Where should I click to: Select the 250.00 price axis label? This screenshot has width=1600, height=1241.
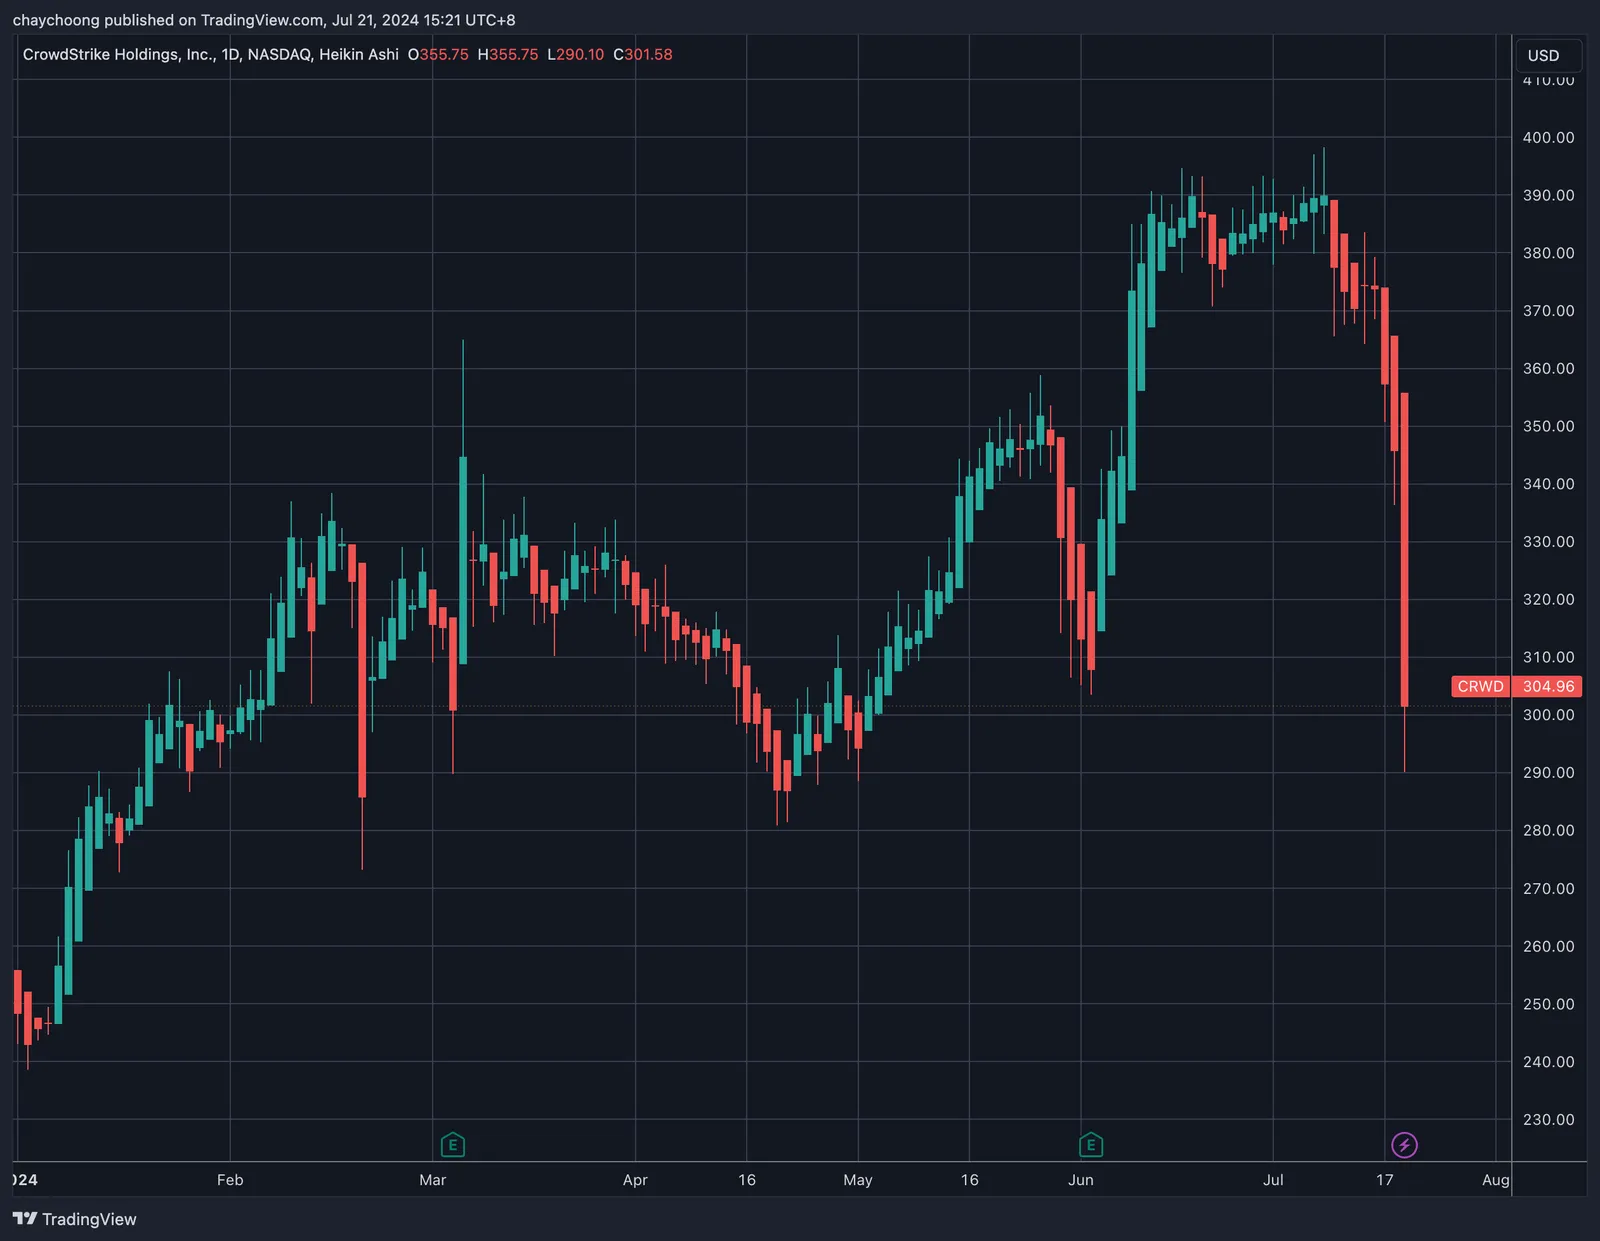coord(1548,1004)
